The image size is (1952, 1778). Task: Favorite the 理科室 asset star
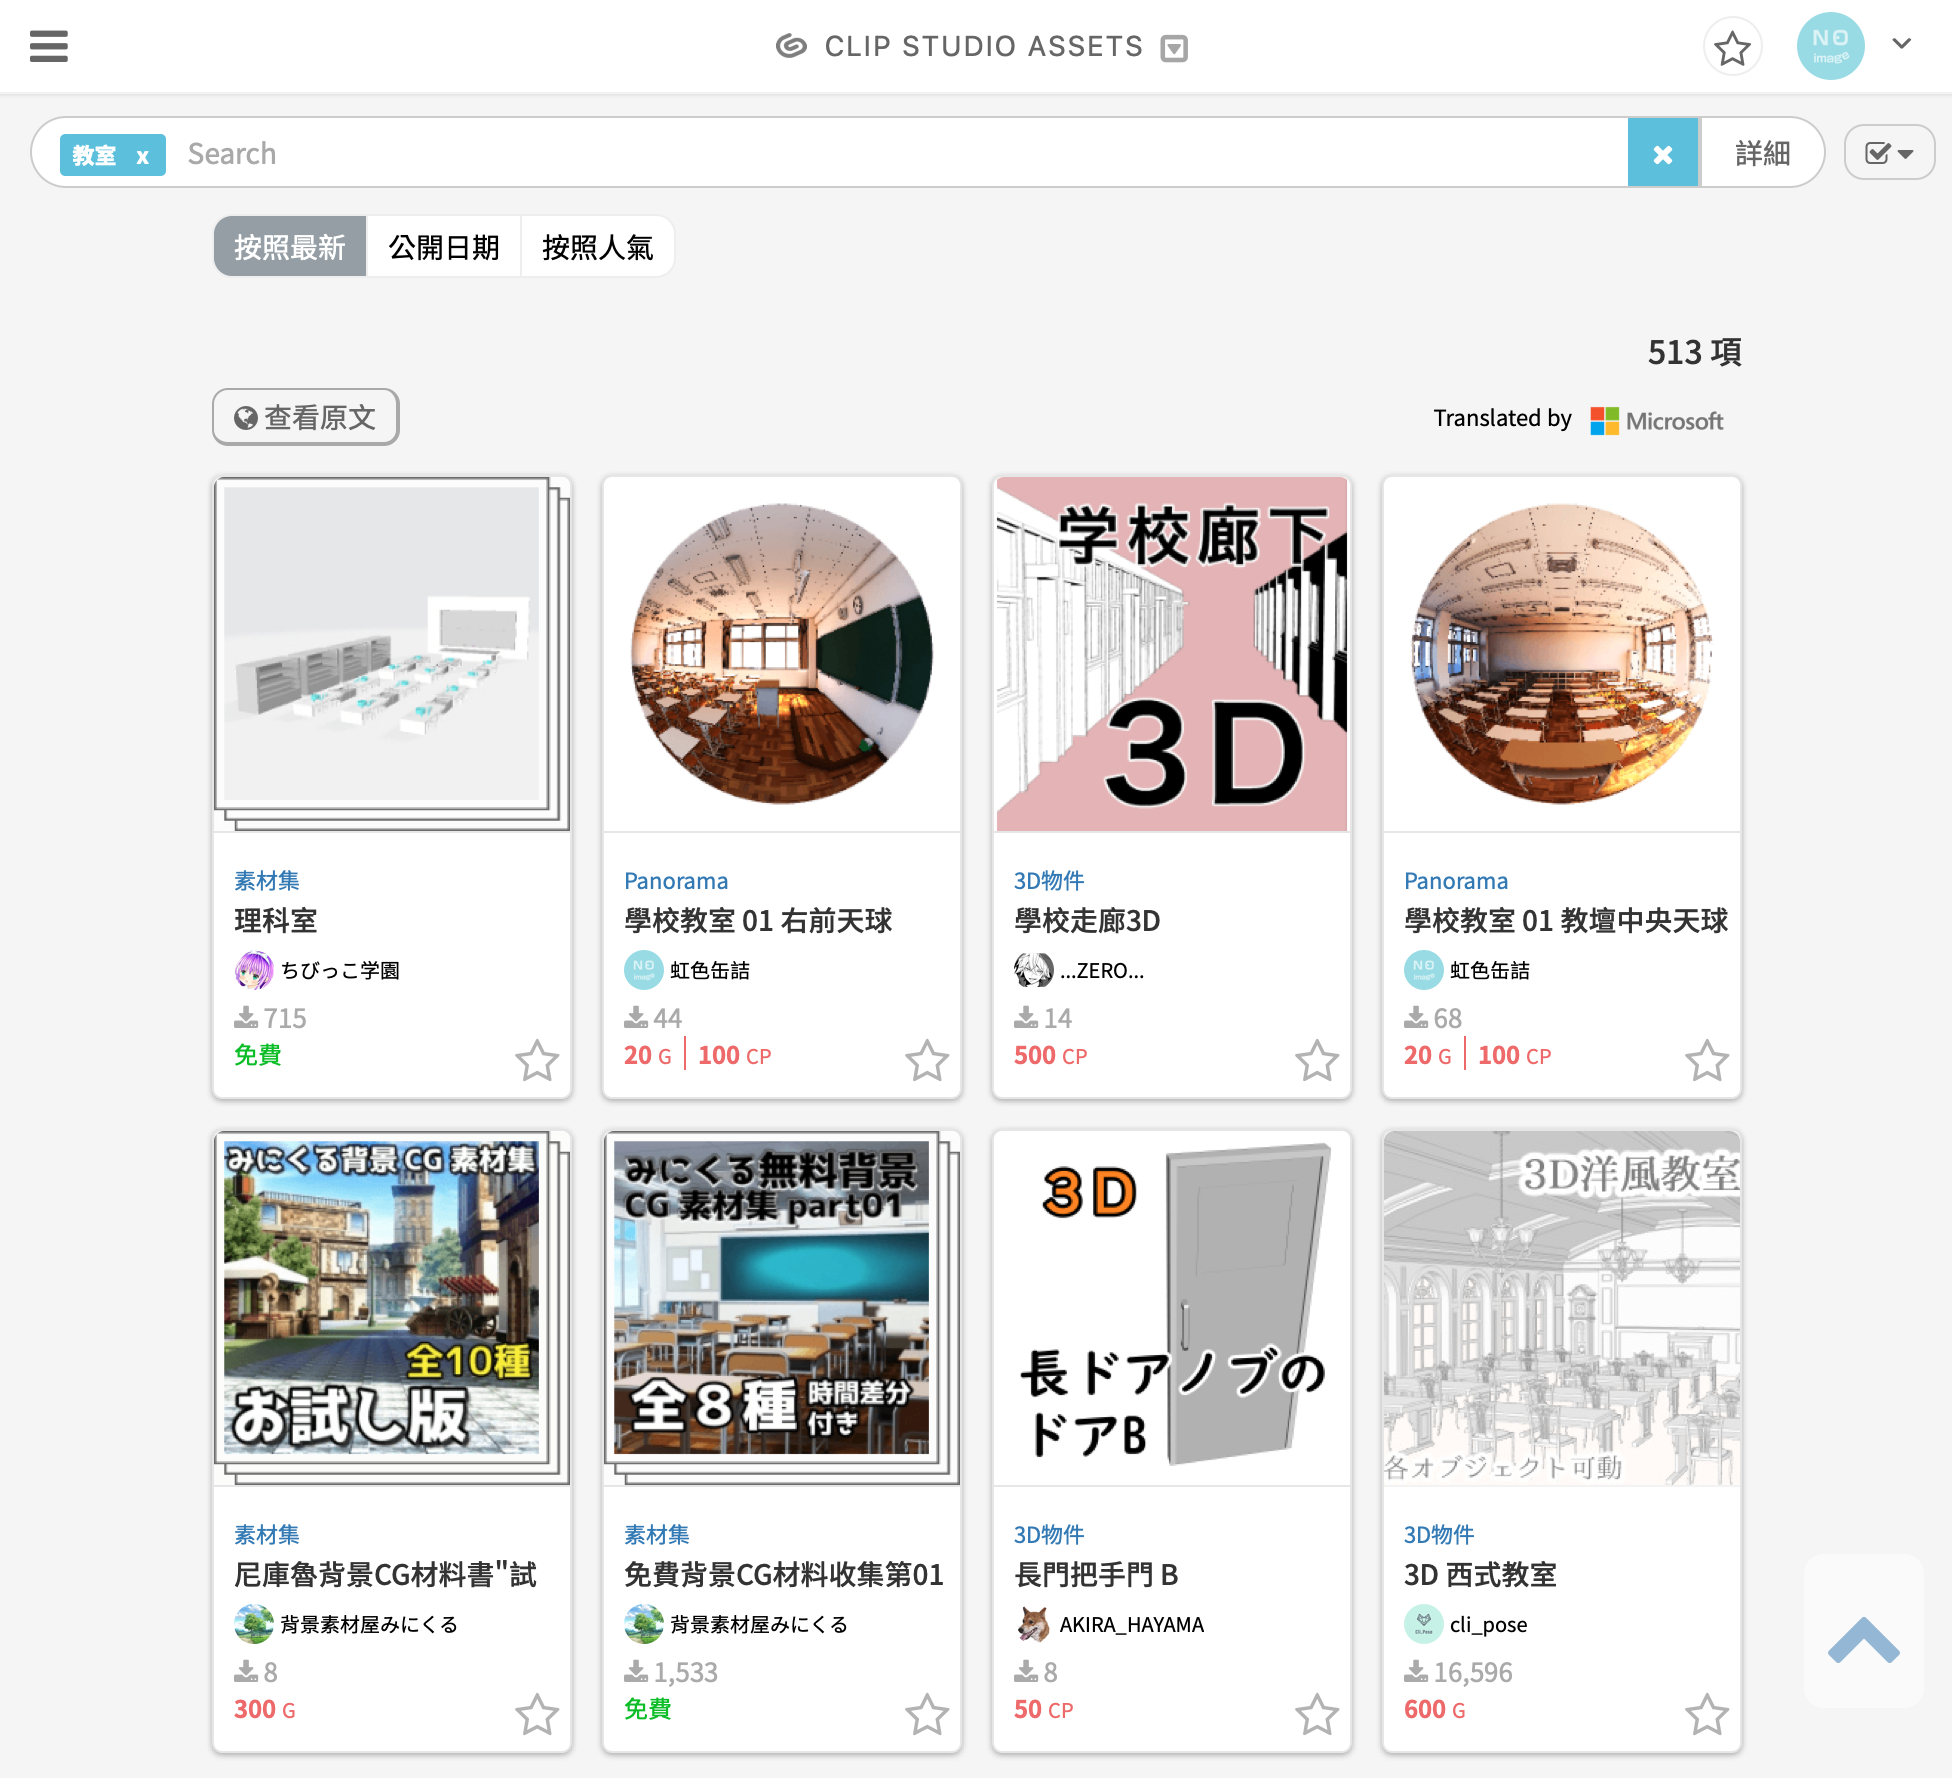[x=537, y=1060]
